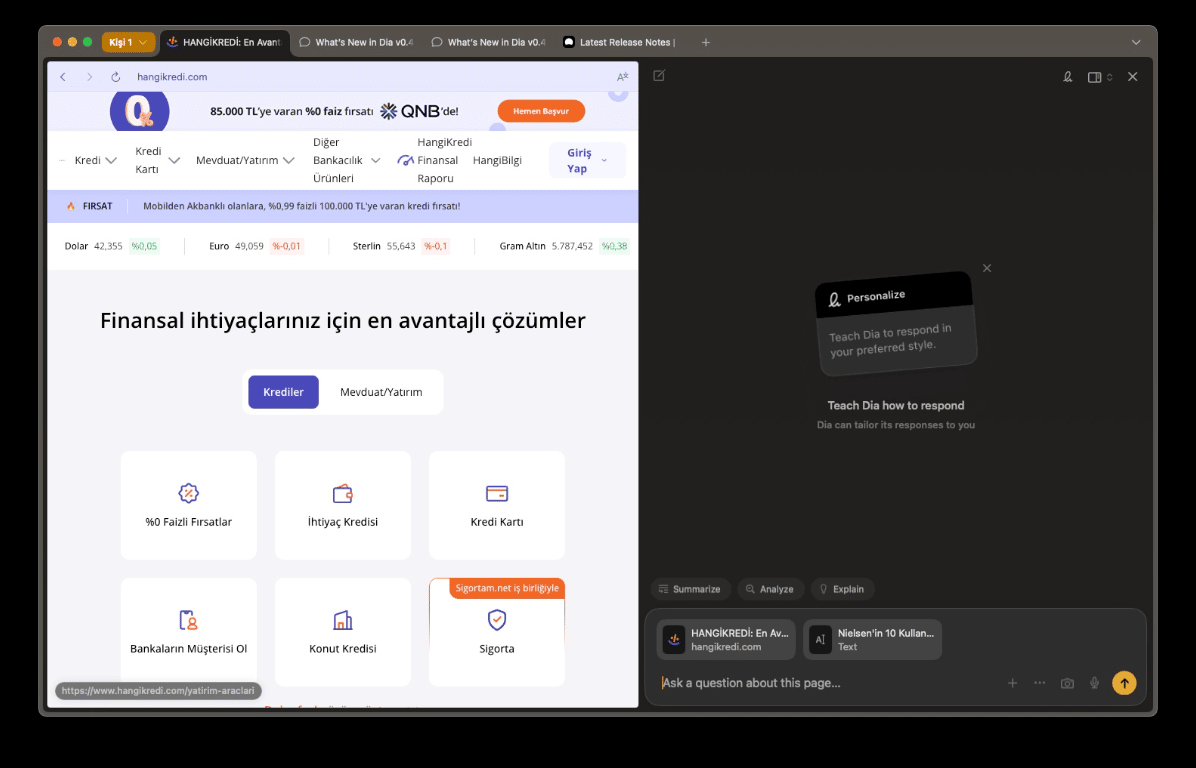1196x768 pixels.
Task: Open the Latest Release Notes tab
Action: 620,43
